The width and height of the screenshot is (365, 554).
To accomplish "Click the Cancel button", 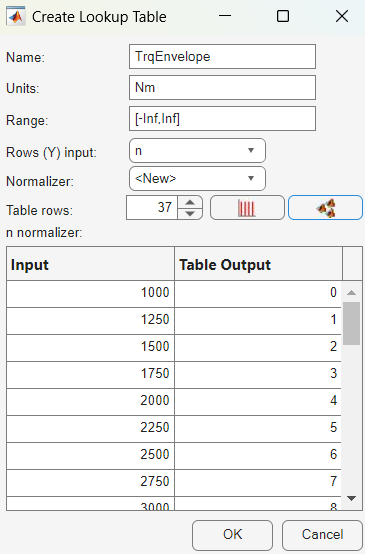I will pyautogui.click(x=322, y=535).
